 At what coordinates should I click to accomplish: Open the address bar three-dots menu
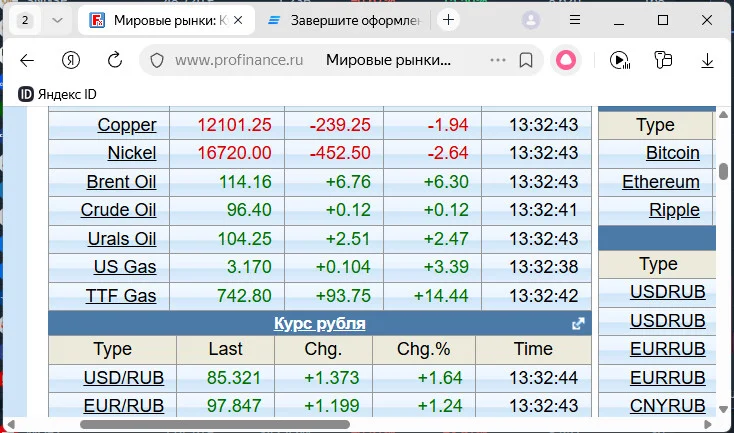tap(498, 60)
